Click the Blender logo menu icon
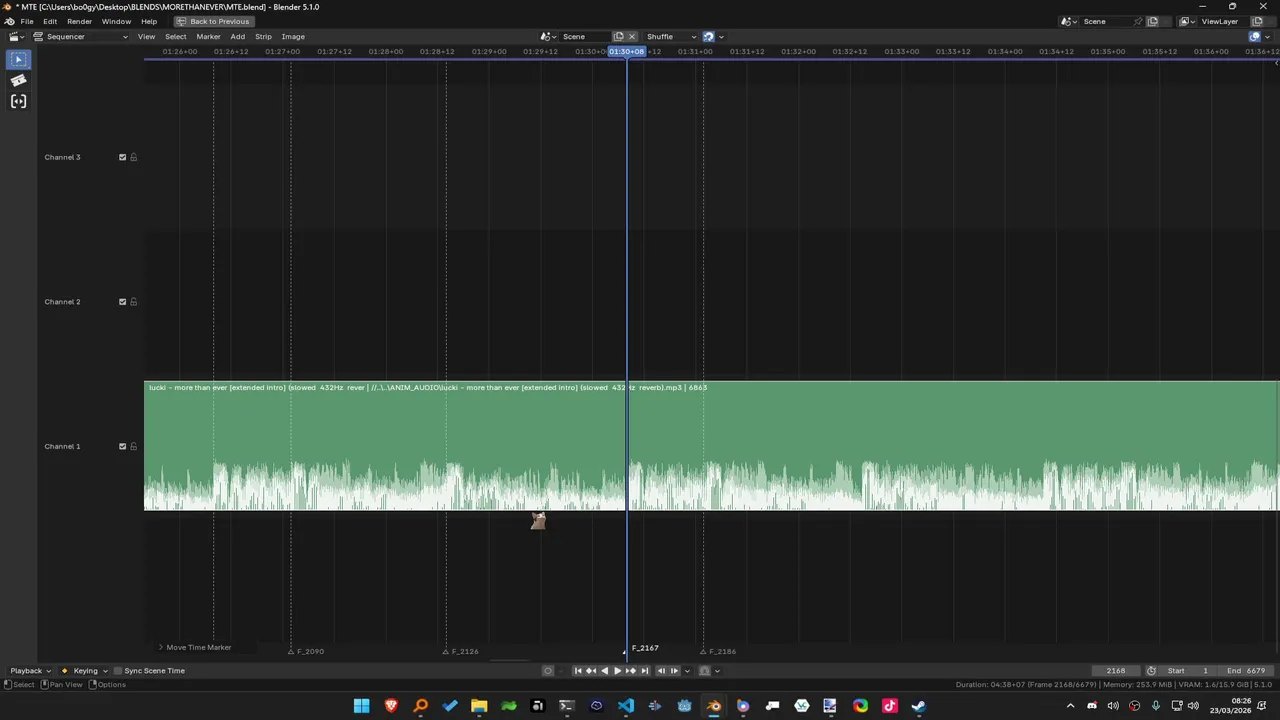 click(9, 21)
